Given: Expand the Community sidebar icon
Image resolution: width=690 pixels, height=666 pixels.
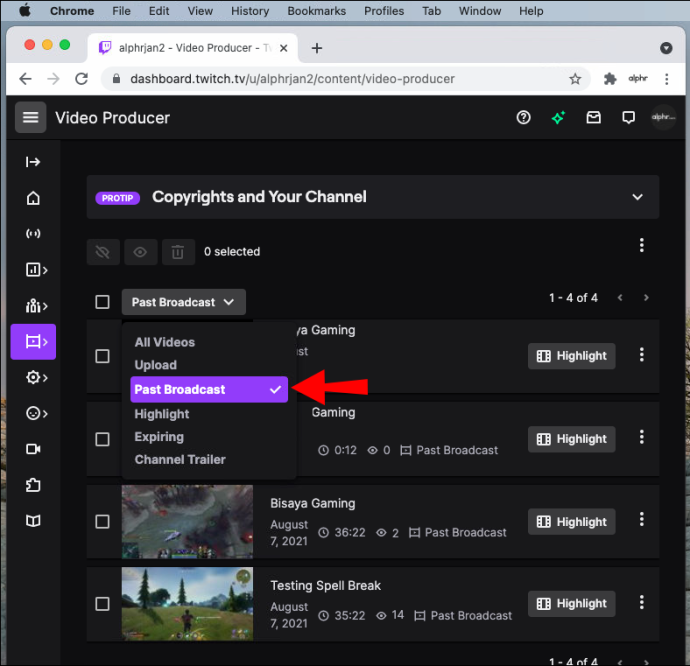Looking at the screenshot, I should click(x=37, y=305).
